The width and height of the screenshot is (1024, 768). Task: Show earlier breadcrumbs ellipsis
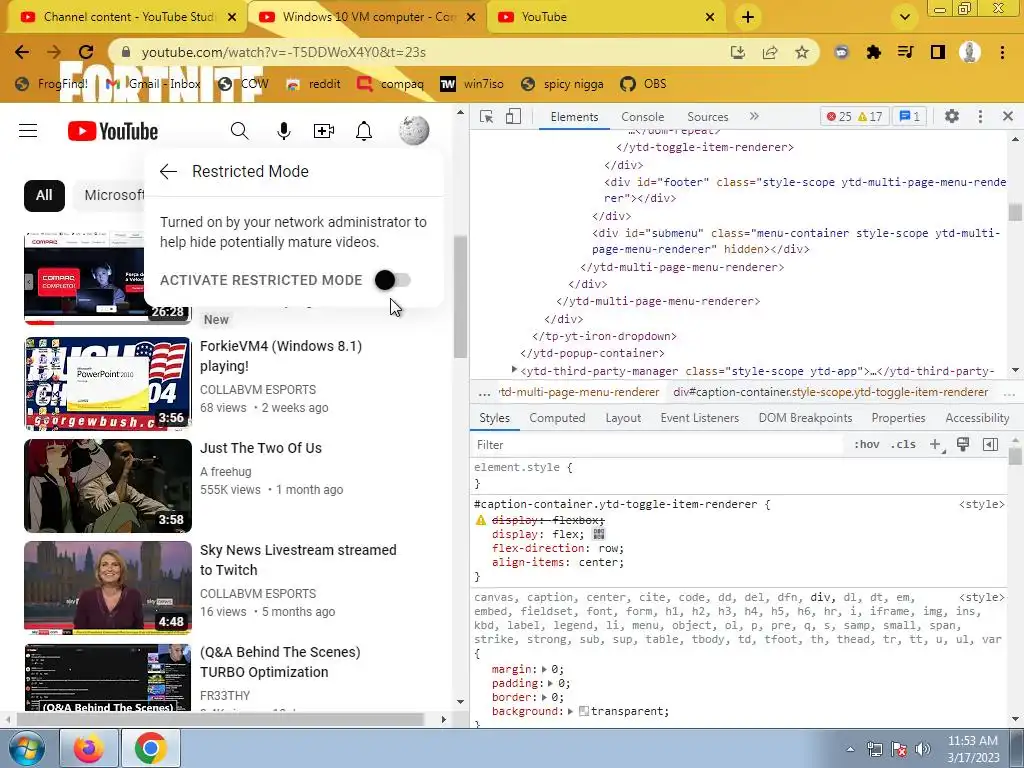484,392
